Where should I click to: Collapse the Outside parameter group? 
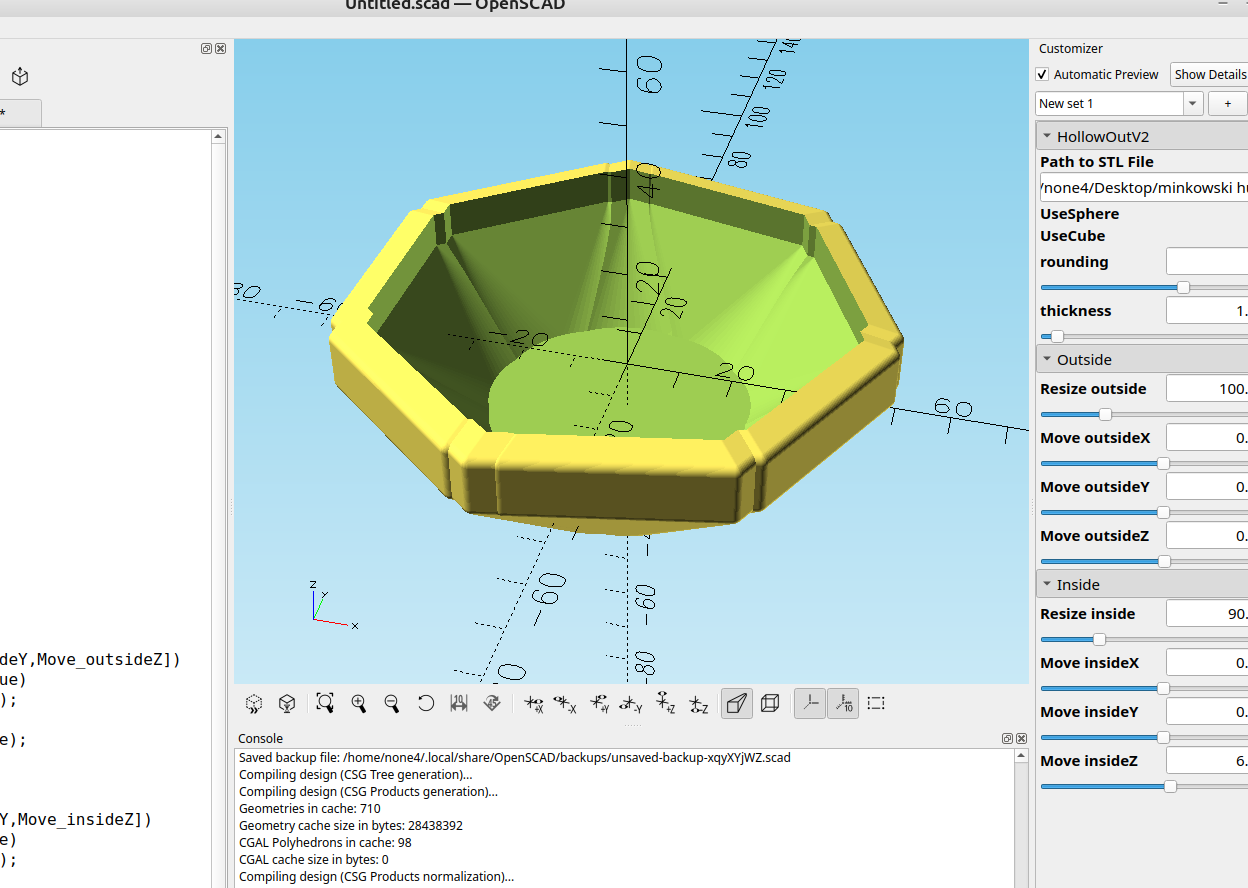point(1047,360)
